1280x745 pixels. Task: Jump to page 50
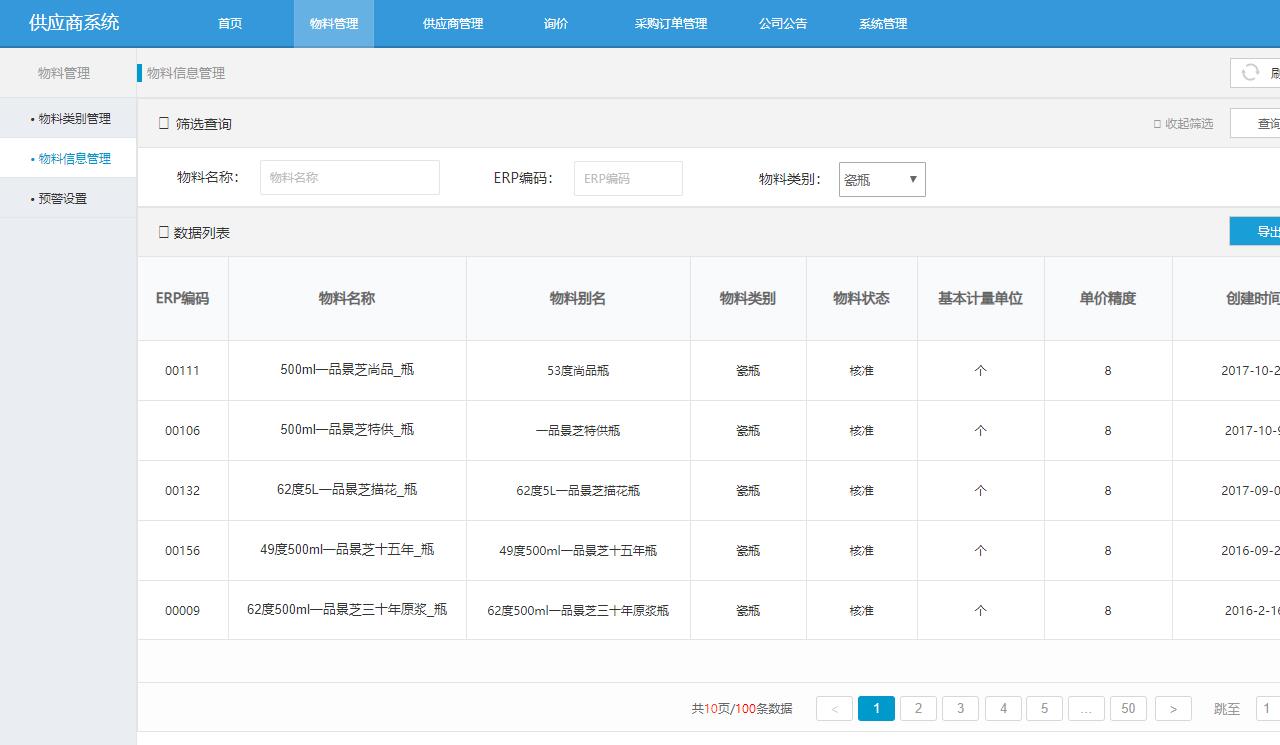(x=1128, y=708)
